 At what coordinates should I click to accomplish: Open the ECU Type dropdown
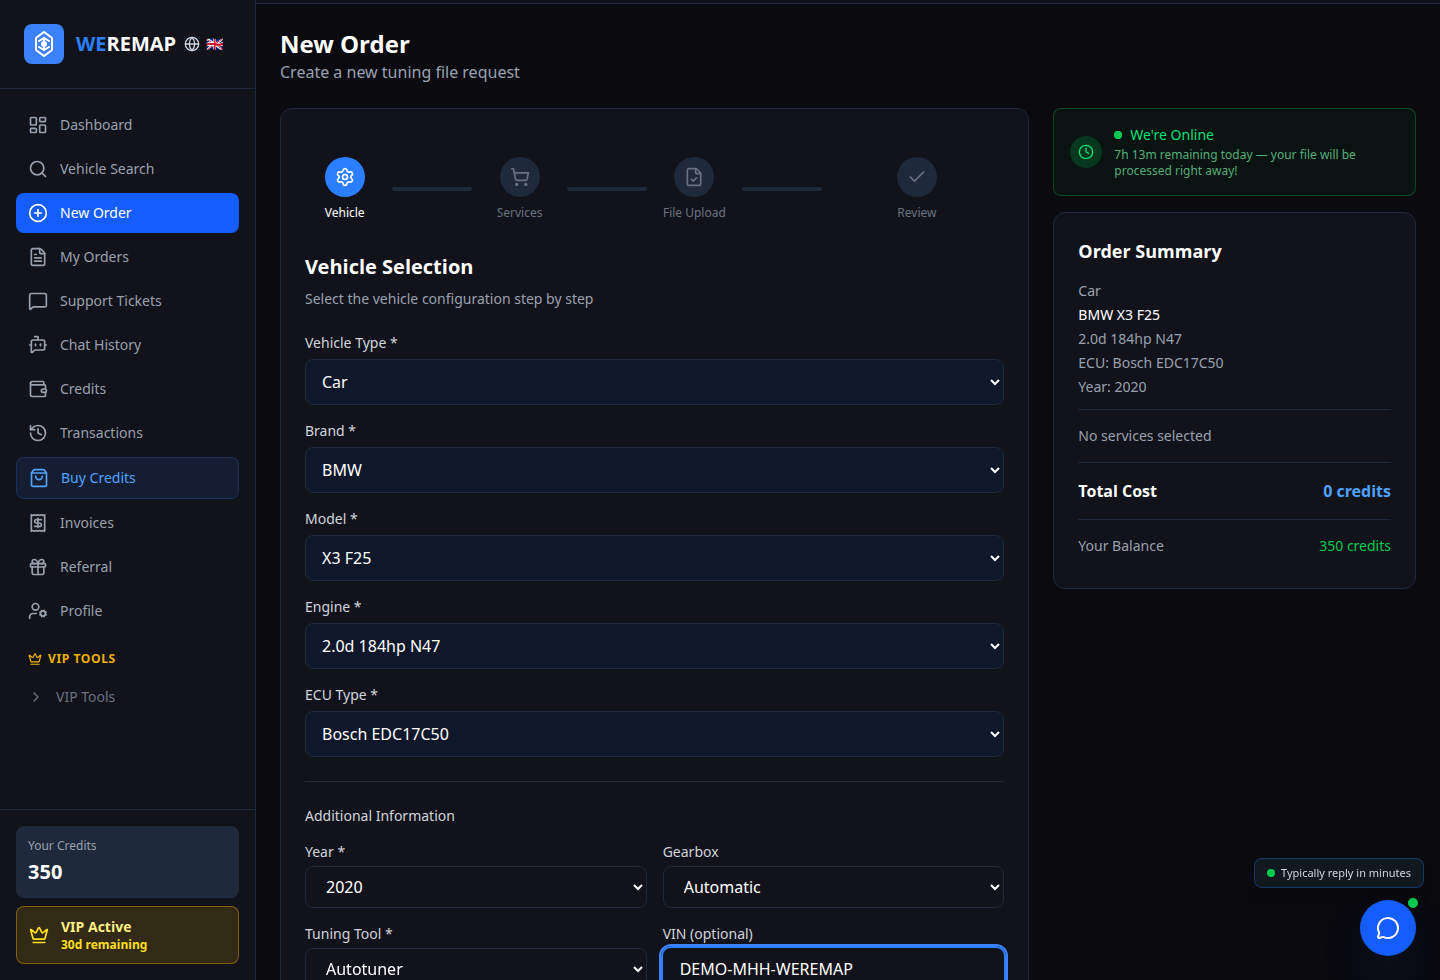[654, 734]
